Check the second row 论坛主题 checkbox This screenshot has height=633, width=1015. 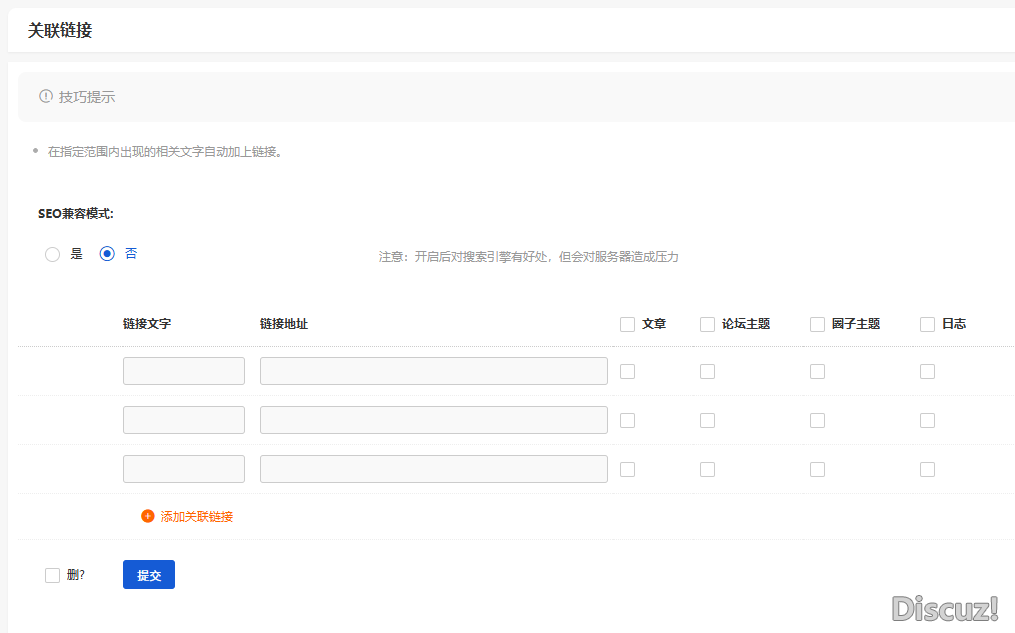[707, 420]
